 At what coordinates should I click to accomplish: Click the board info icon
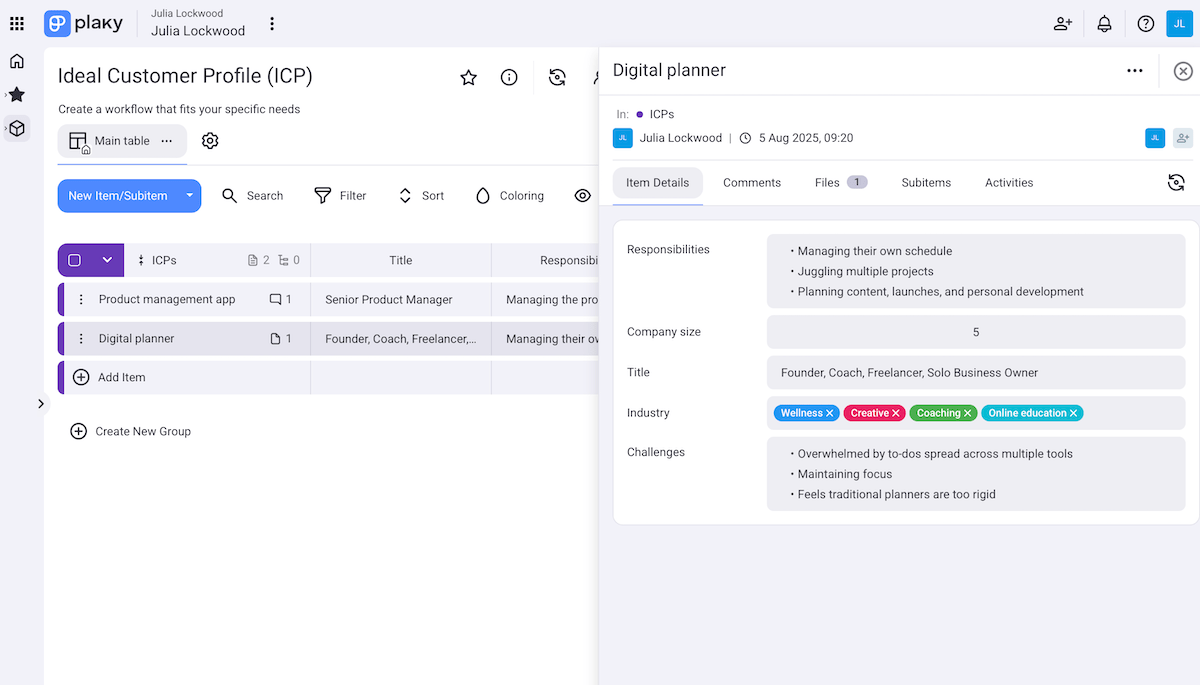(x=509, y=77)
